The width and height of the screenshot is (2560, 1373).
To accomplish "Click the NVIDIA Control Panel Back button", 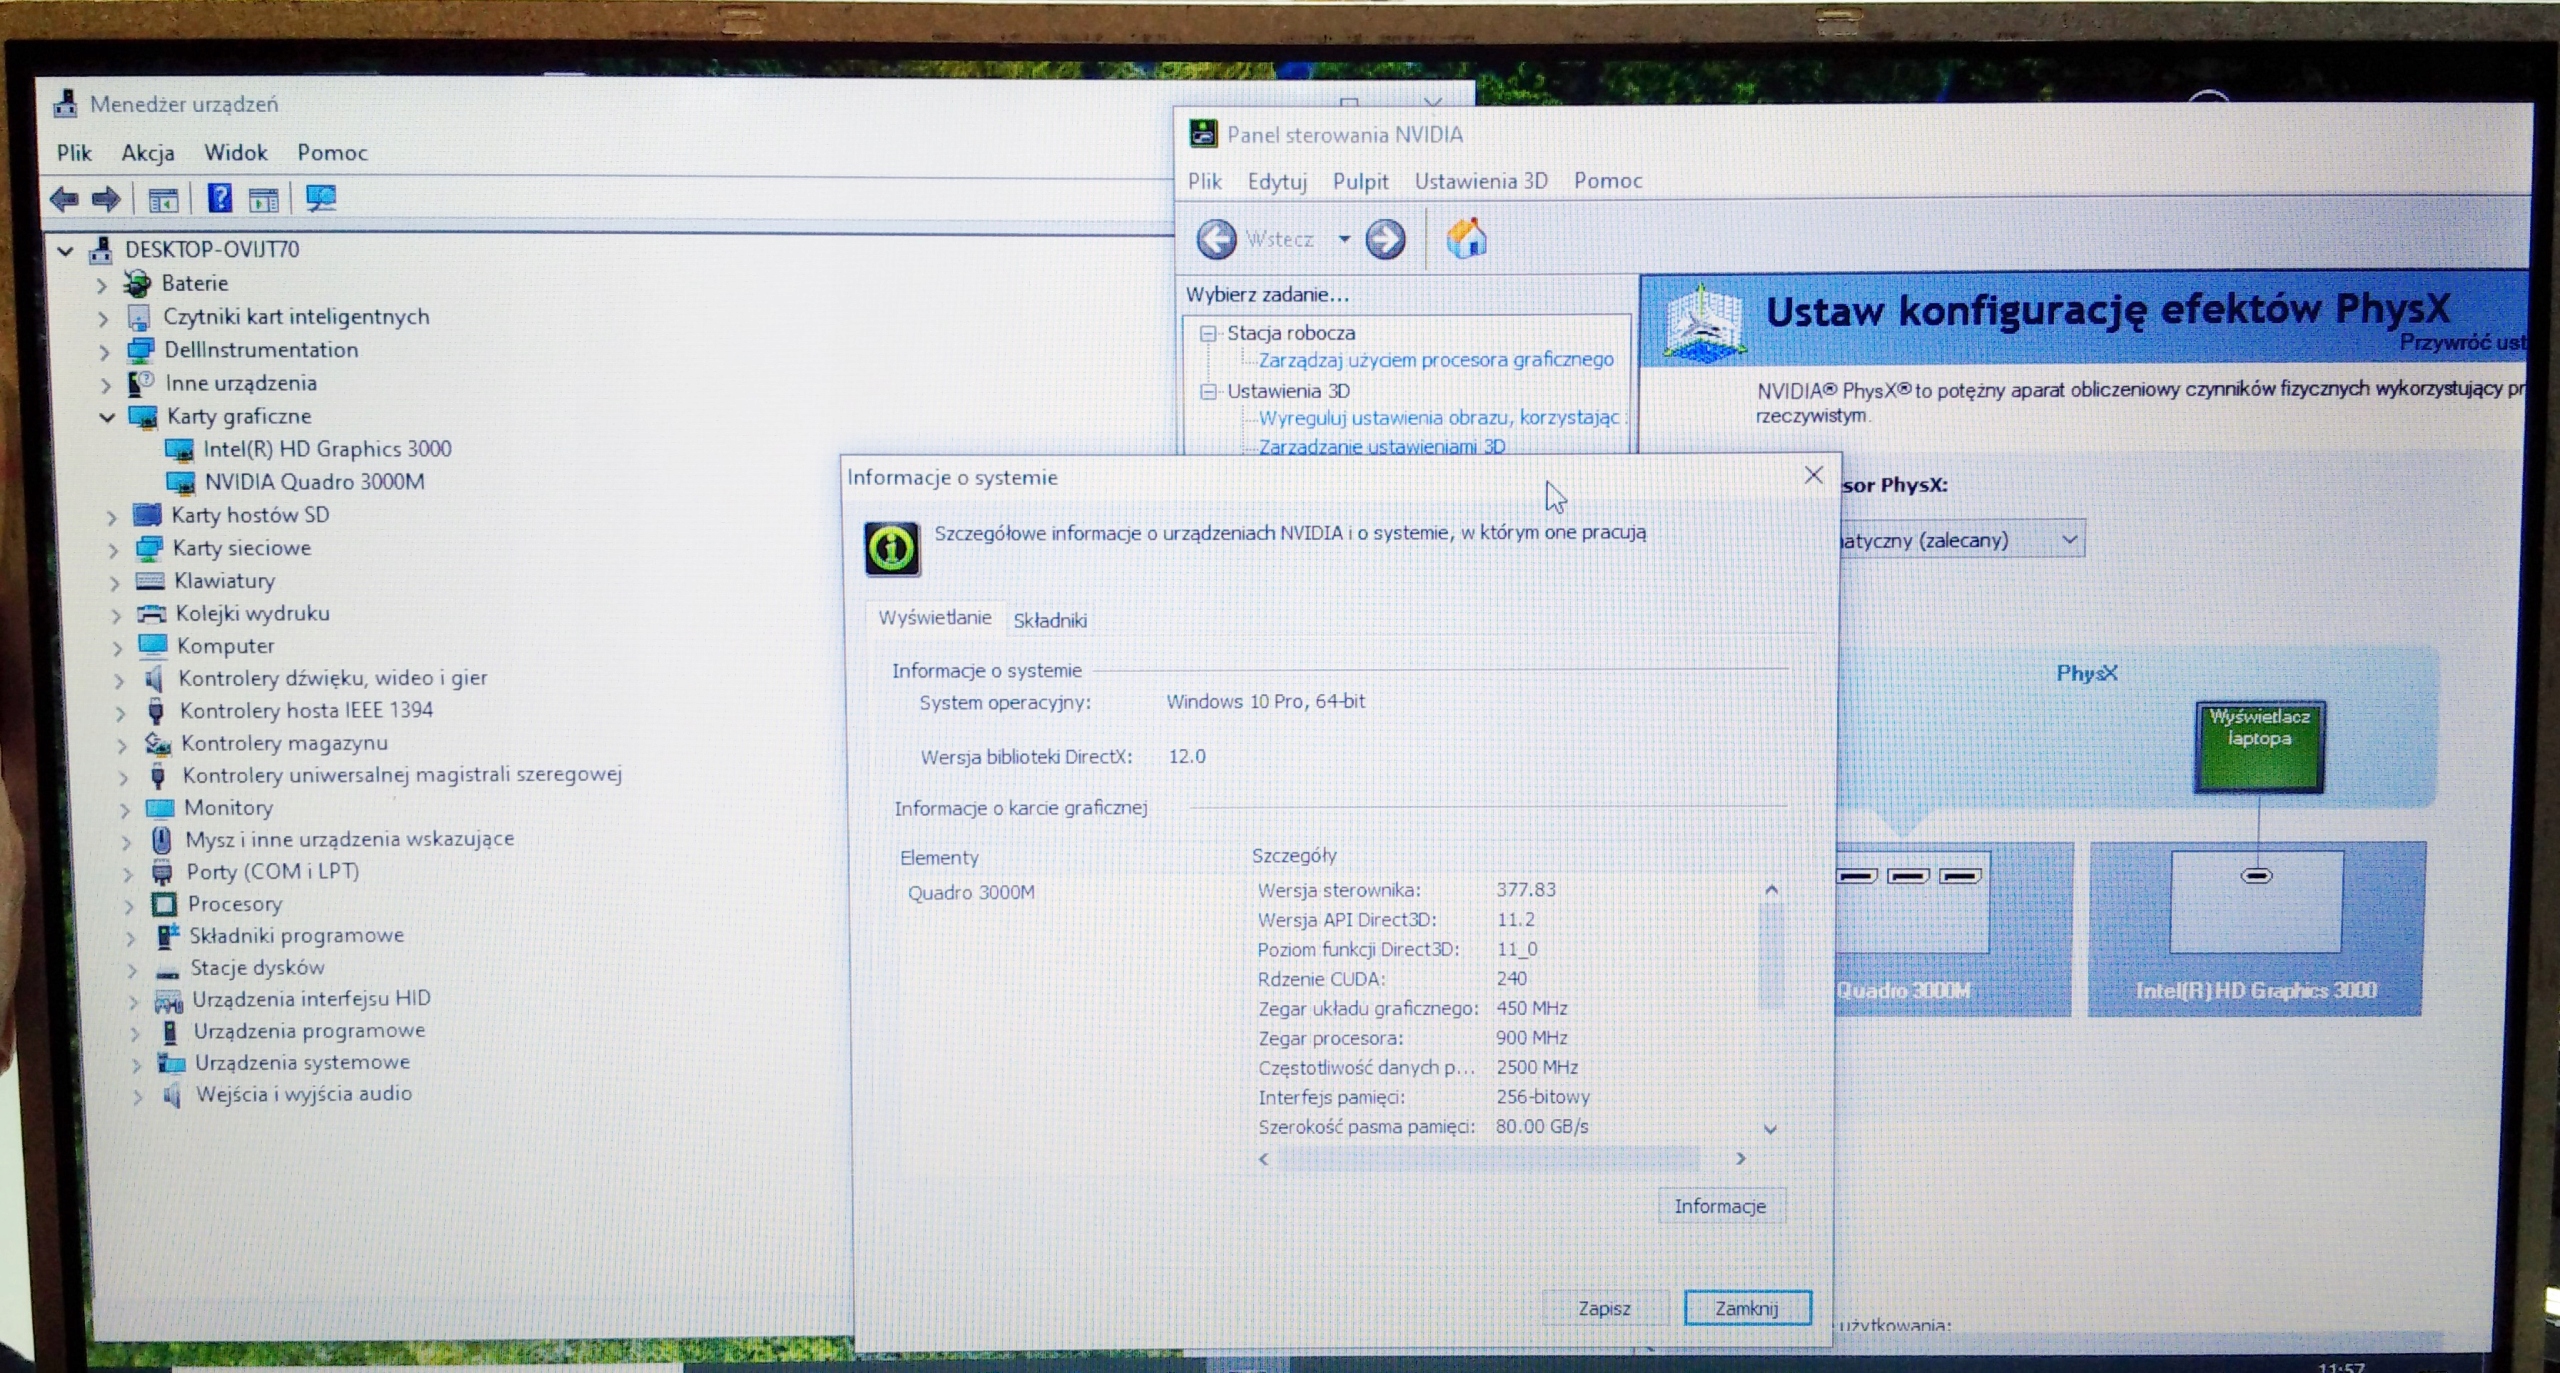I will pos(1217,240).
